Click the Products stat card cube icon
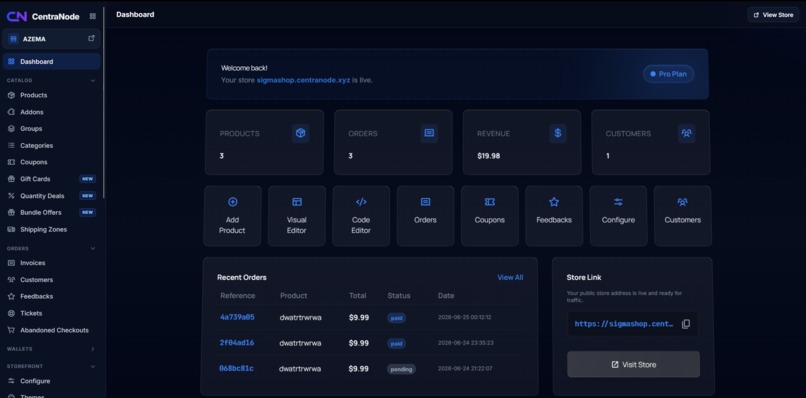 301,134
